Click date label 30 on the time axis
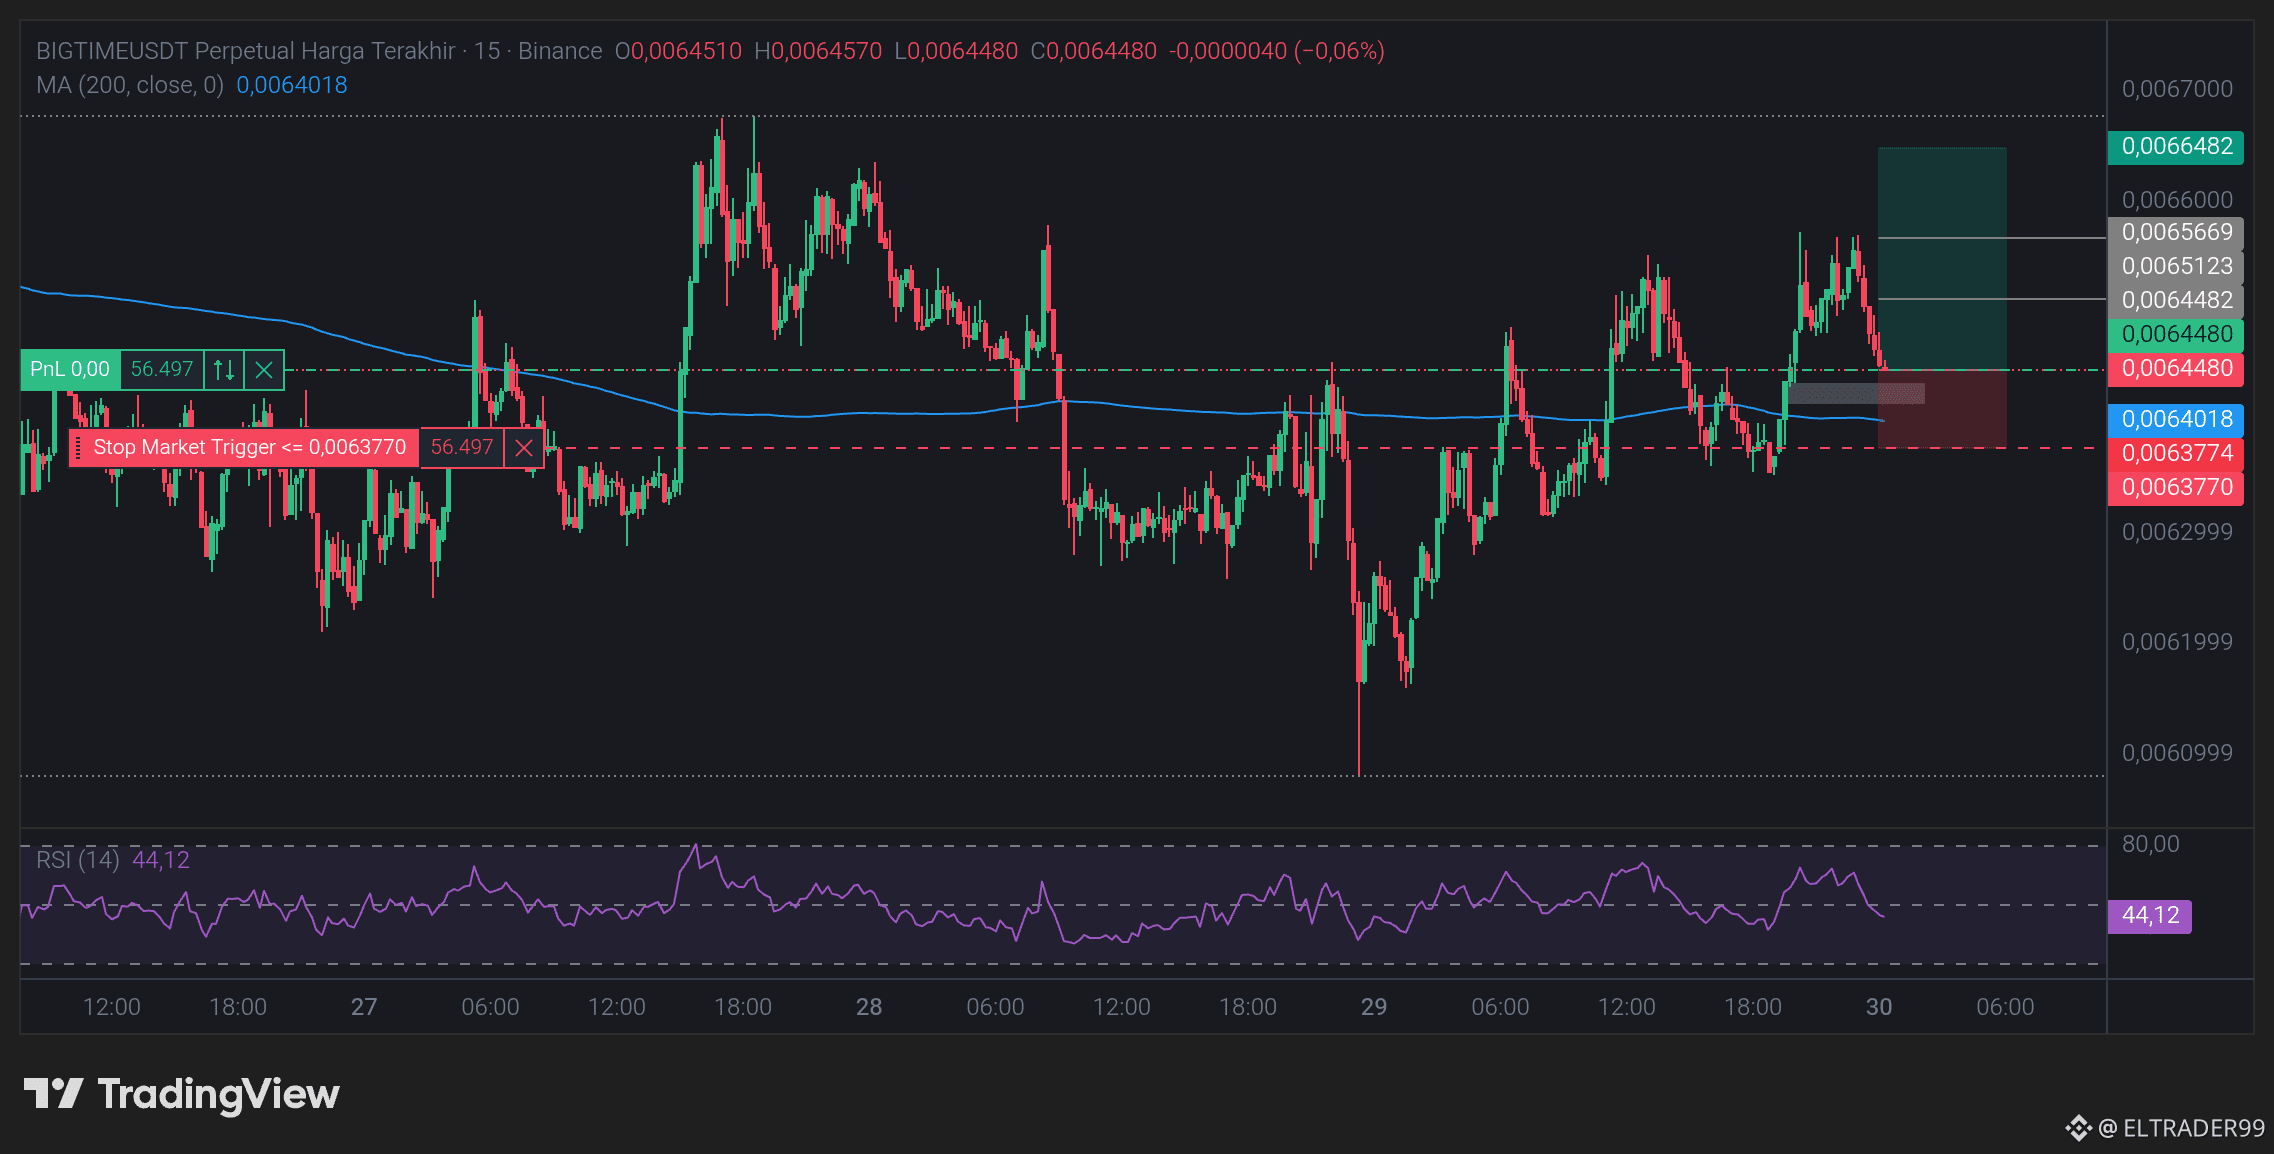The image size is (2274, 1154). click(x=1879, y=1007)
